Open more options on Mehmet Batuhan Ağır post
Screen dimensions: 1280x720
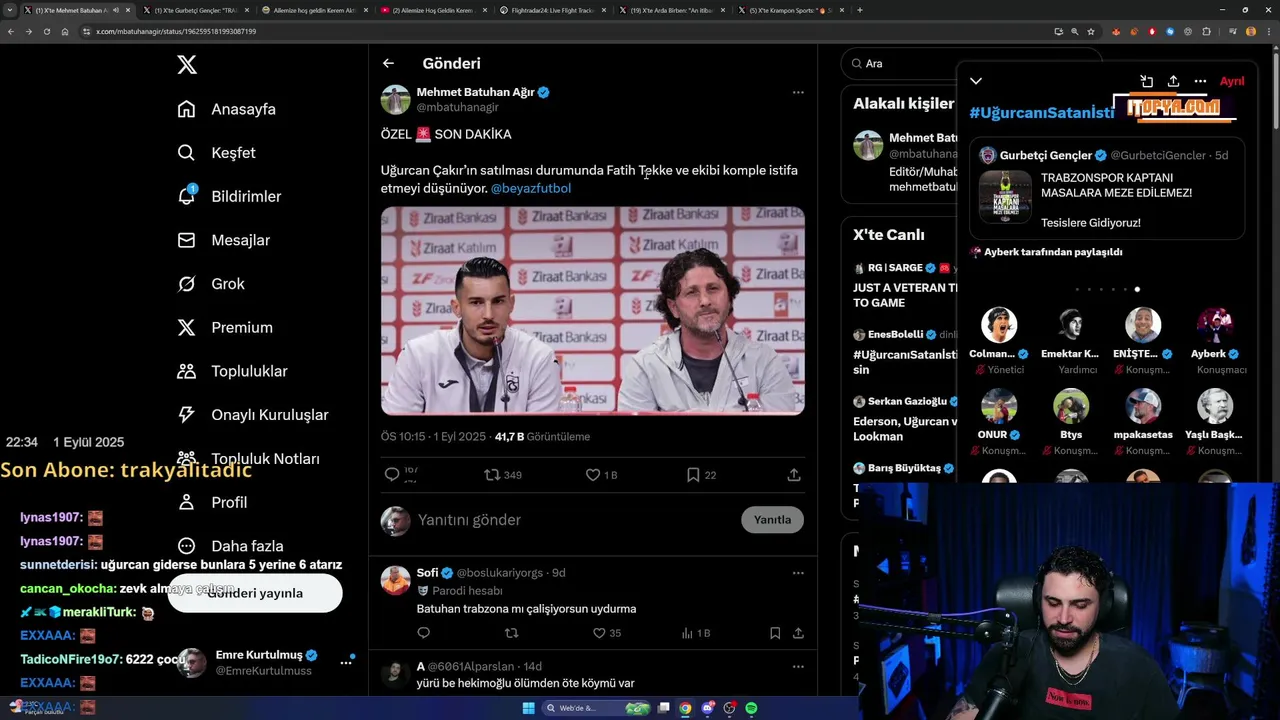click(798, 92)
